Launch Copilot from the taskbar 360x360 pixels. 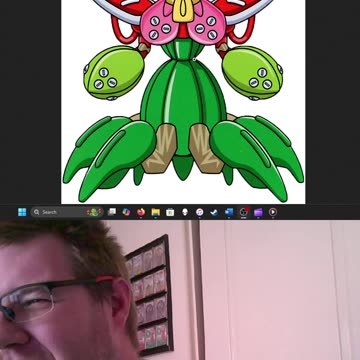click(126, 212)
